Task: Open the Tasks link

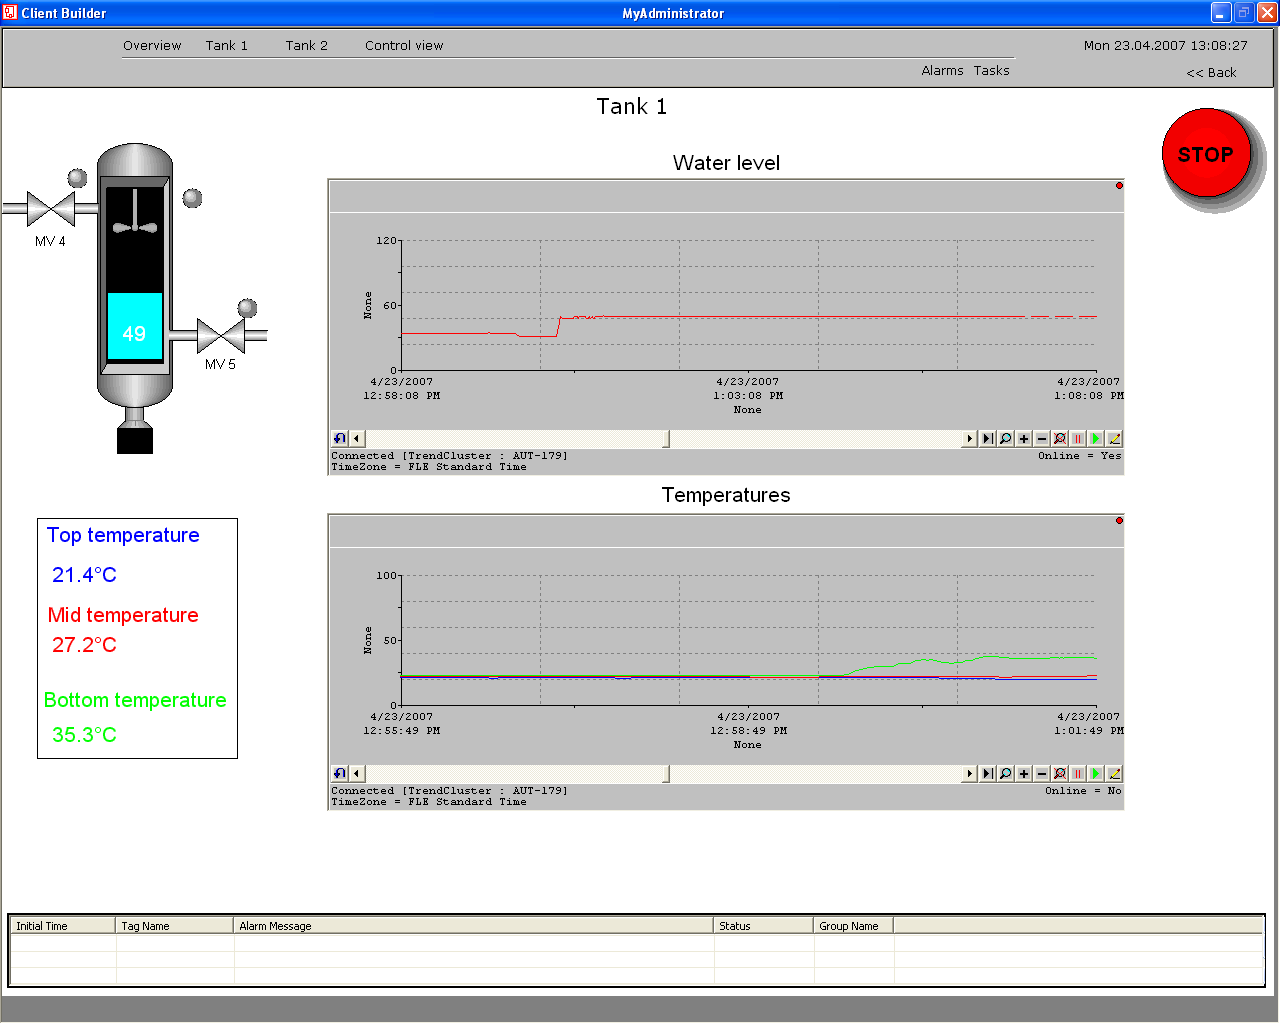Action: [x=991, y=71]
